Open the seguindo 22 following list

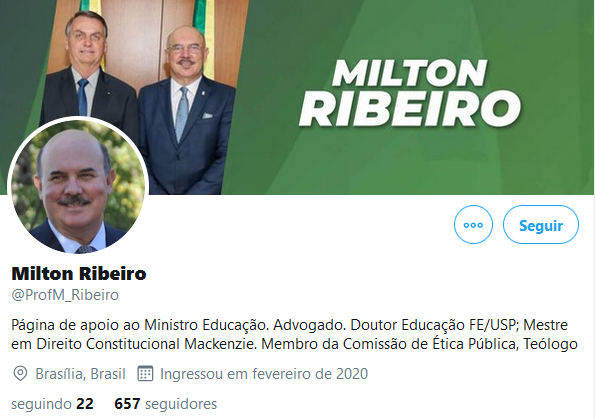click(52, 404)
